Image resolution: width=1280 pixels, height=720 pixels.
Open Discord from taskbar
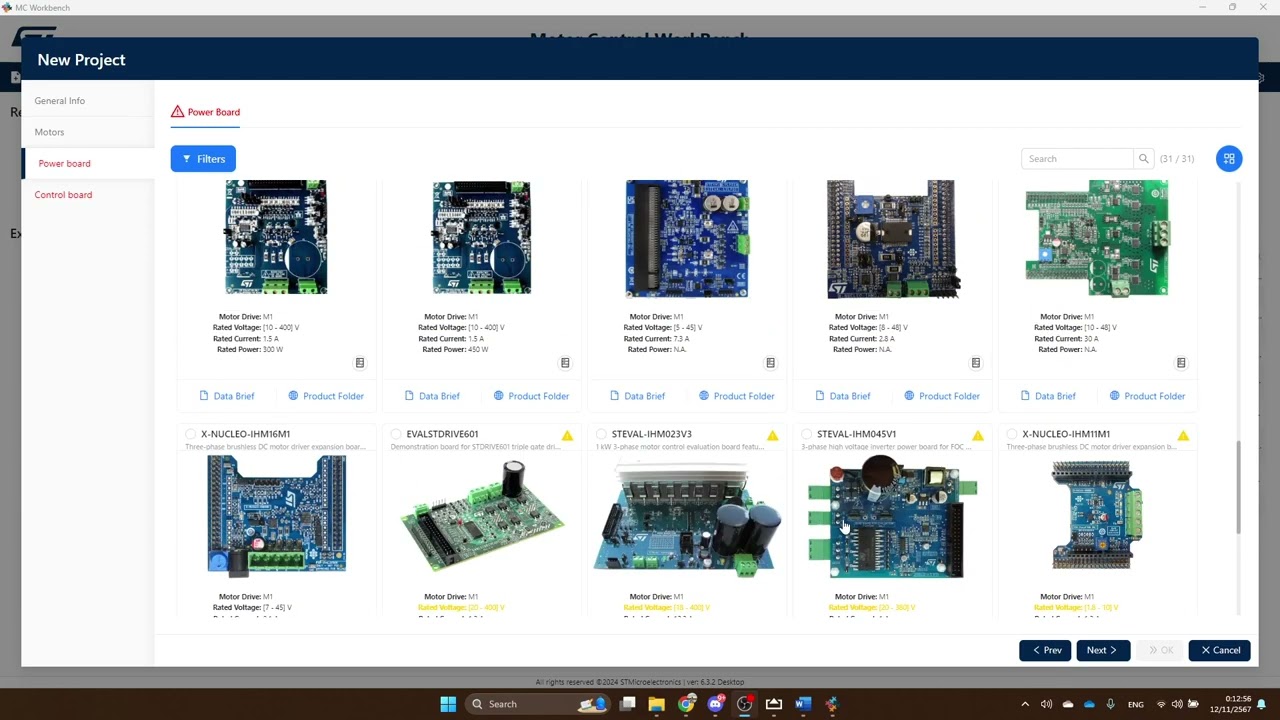(x=715, y=704)
